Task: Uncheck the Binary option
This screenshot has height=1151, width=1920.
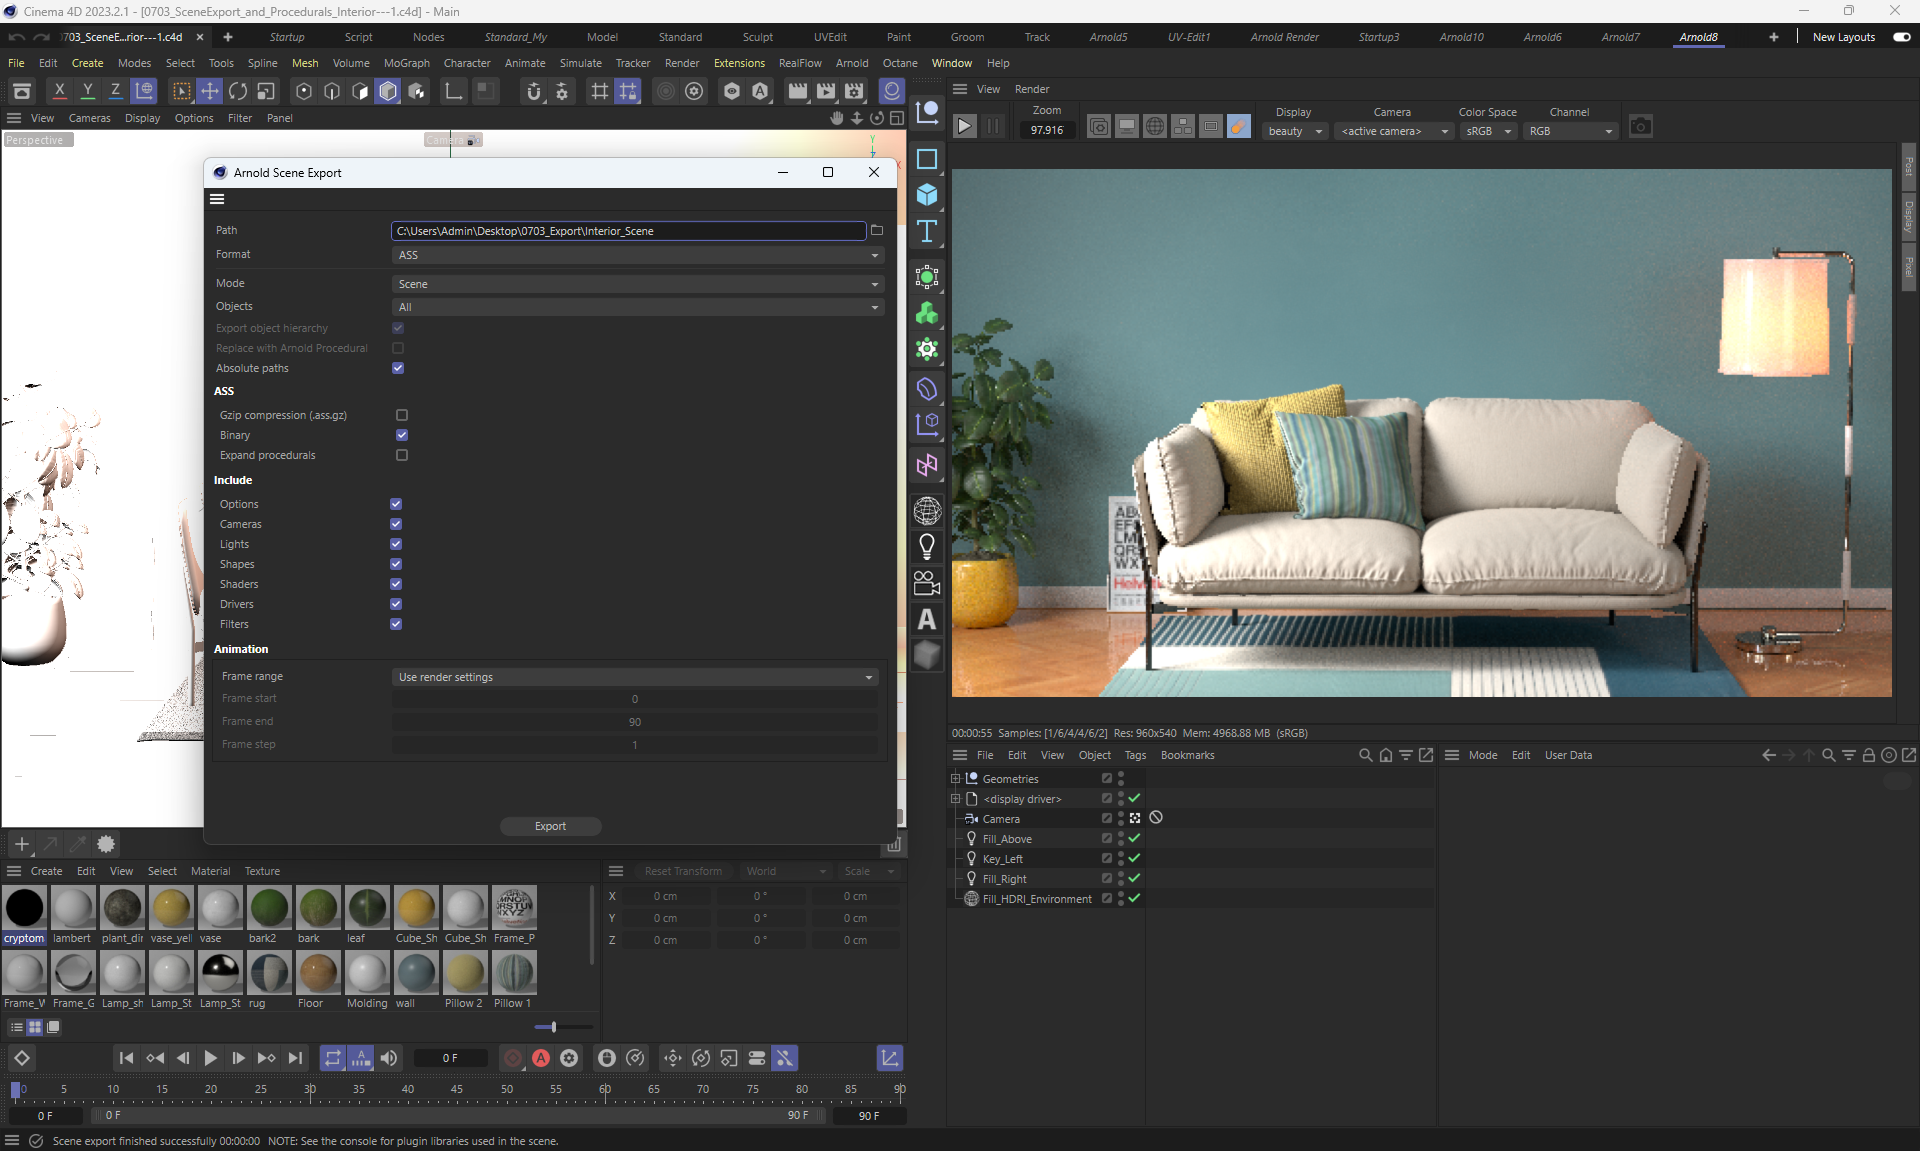Action: point(402,435)
